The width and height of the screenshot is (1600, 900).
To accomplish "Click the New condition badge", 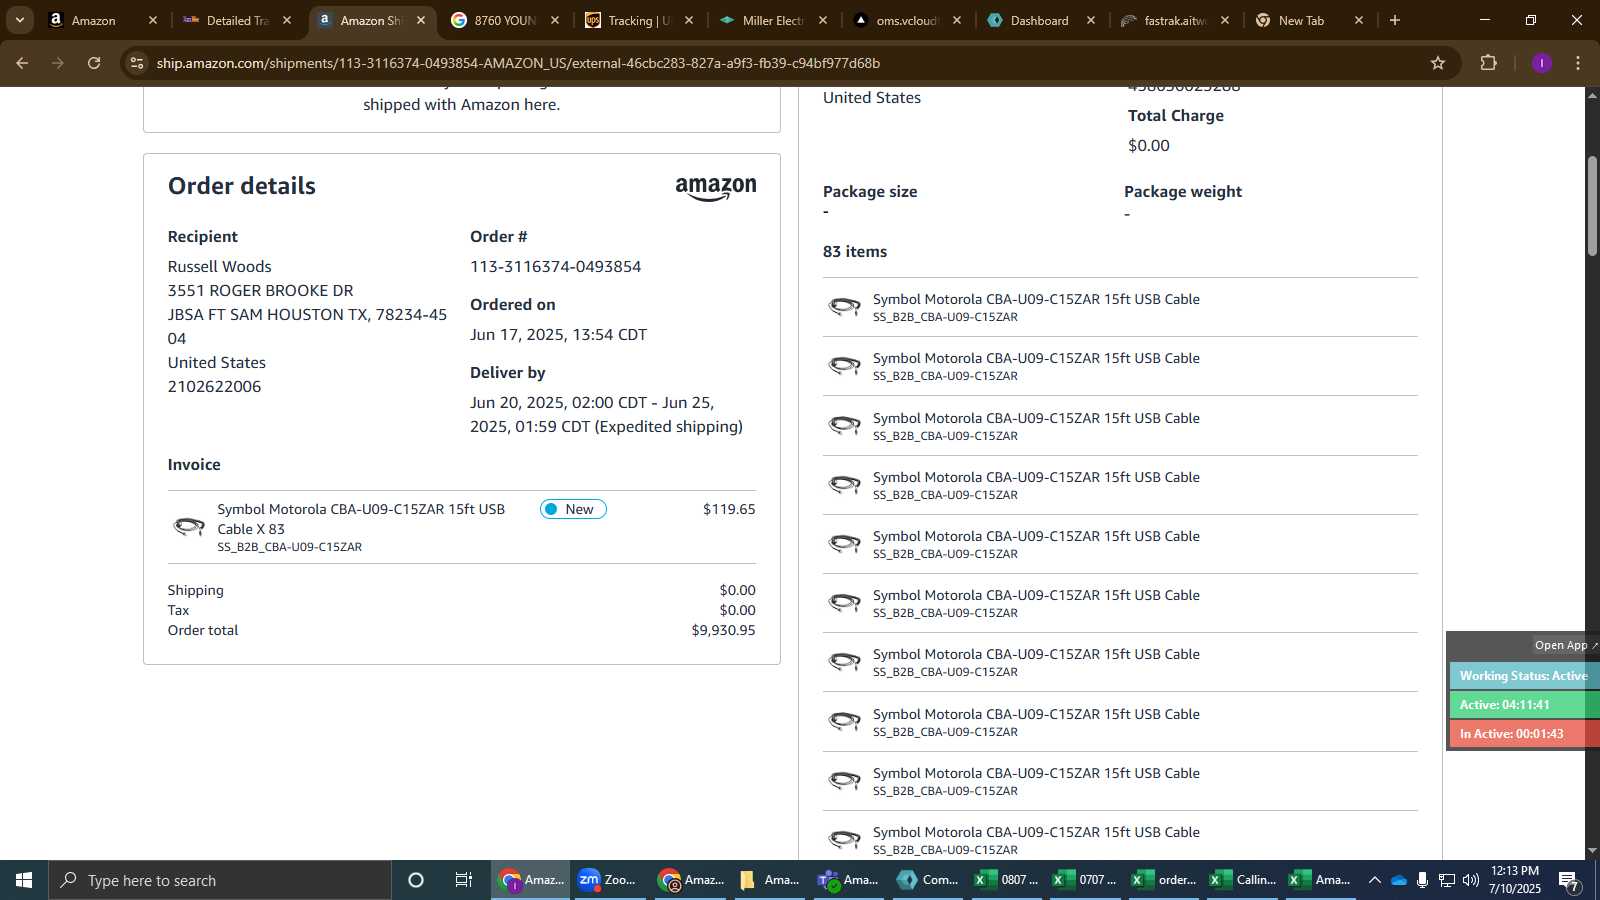I will [x=573, y=509].
